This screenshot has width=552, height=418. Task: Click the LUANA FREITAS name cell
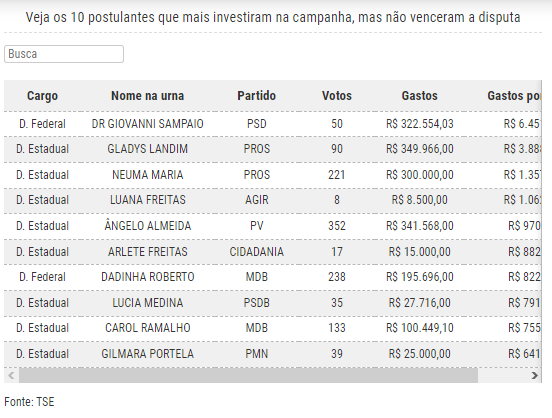coord(148,200)
